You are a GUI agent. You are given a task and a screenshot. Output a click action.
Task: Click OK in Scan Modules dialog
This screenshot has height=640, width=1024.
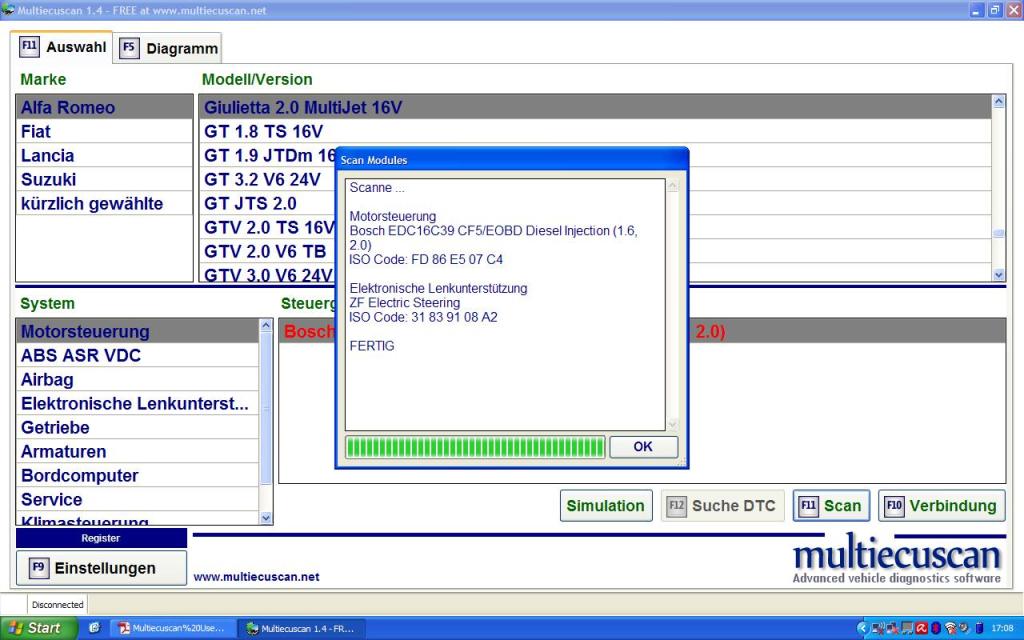[643, 447]
